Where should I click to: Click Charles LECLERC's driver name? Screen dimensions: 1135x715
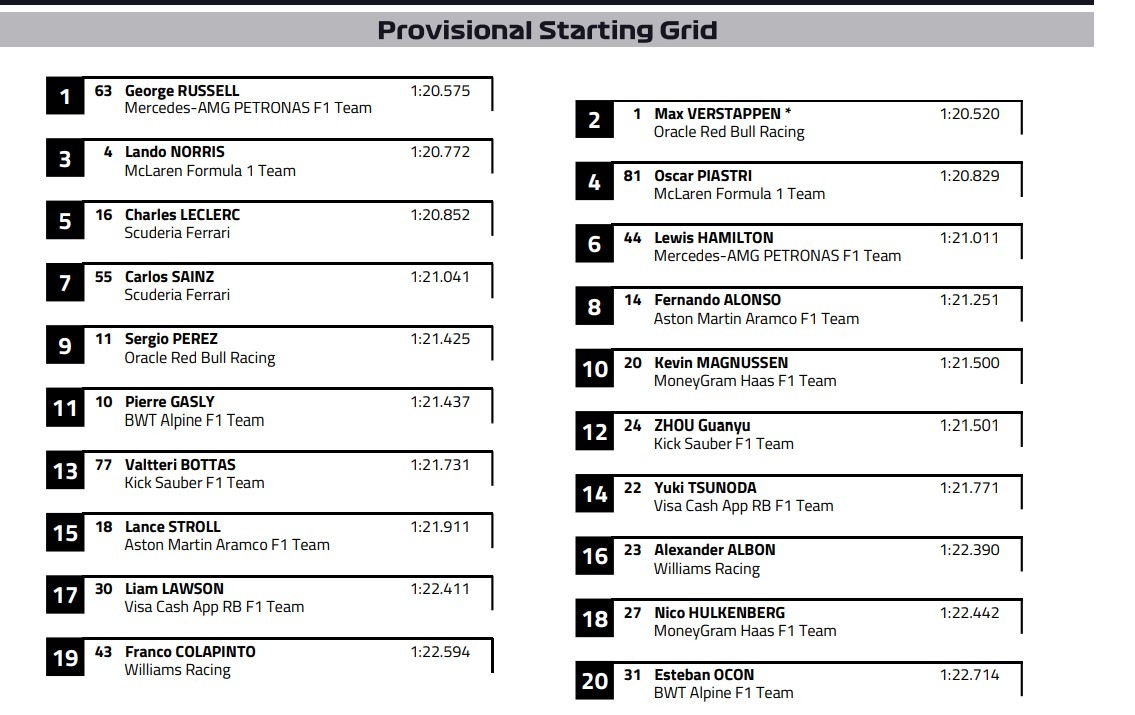pyautogui.click(x=182, y=214)
